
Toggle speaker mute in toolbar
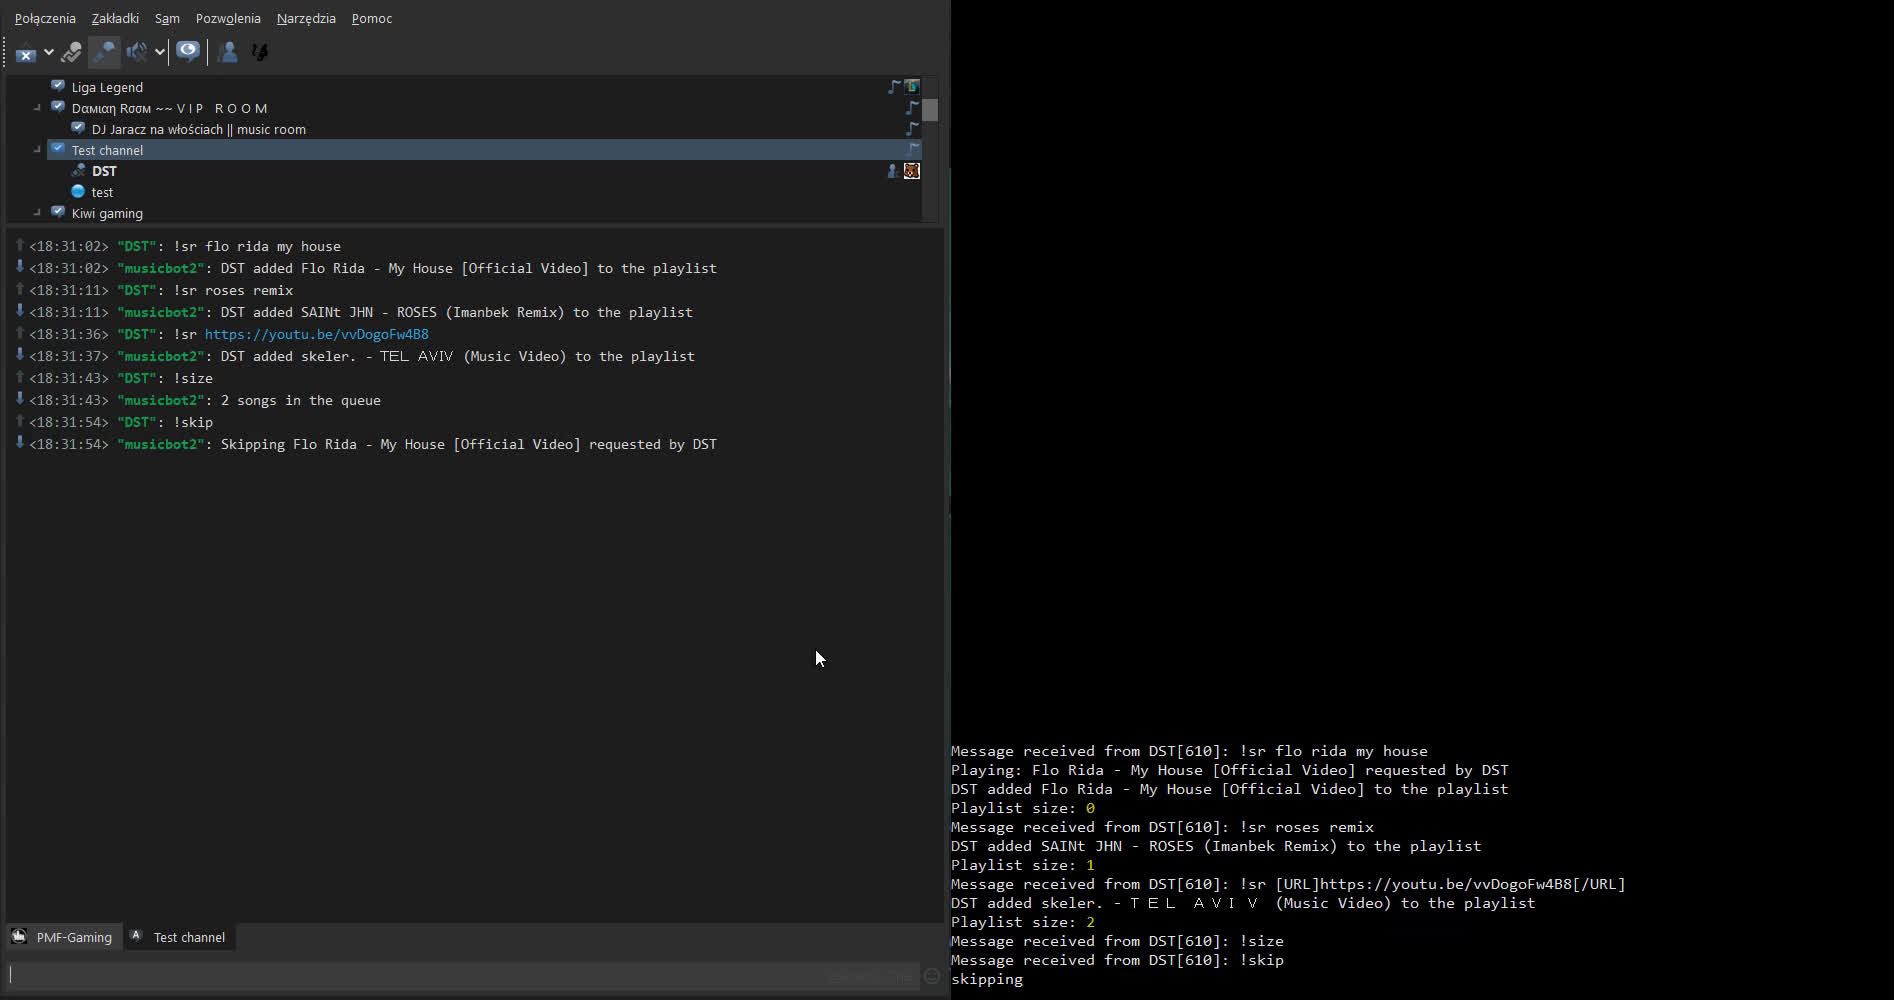click(x=137, y=52)
